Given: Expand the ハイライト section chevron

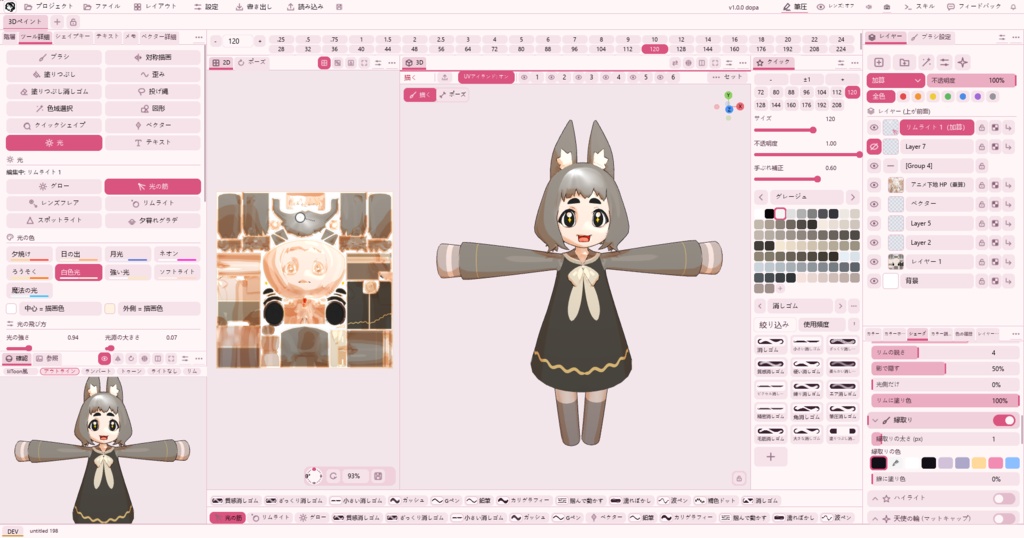Looking at the screenshot, I should [875, 498].
